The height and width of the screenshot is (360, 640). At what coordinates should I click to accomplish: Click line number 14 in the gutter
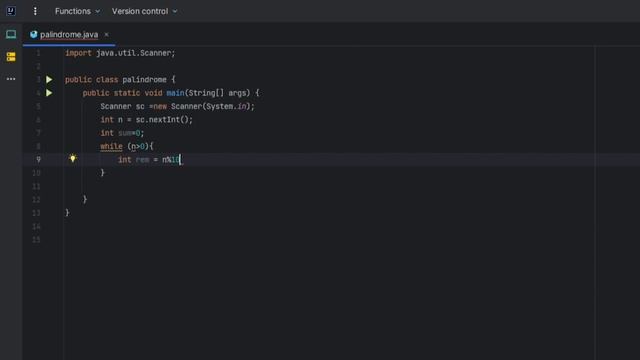tap(36, 226)
